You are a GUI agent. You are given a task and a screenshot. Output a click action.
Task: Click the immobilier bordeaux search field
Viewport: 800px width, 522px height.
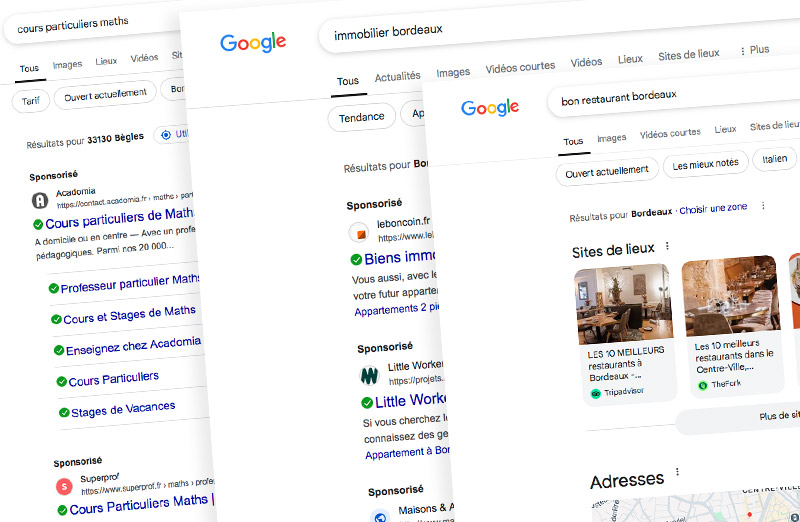point(559,30)
